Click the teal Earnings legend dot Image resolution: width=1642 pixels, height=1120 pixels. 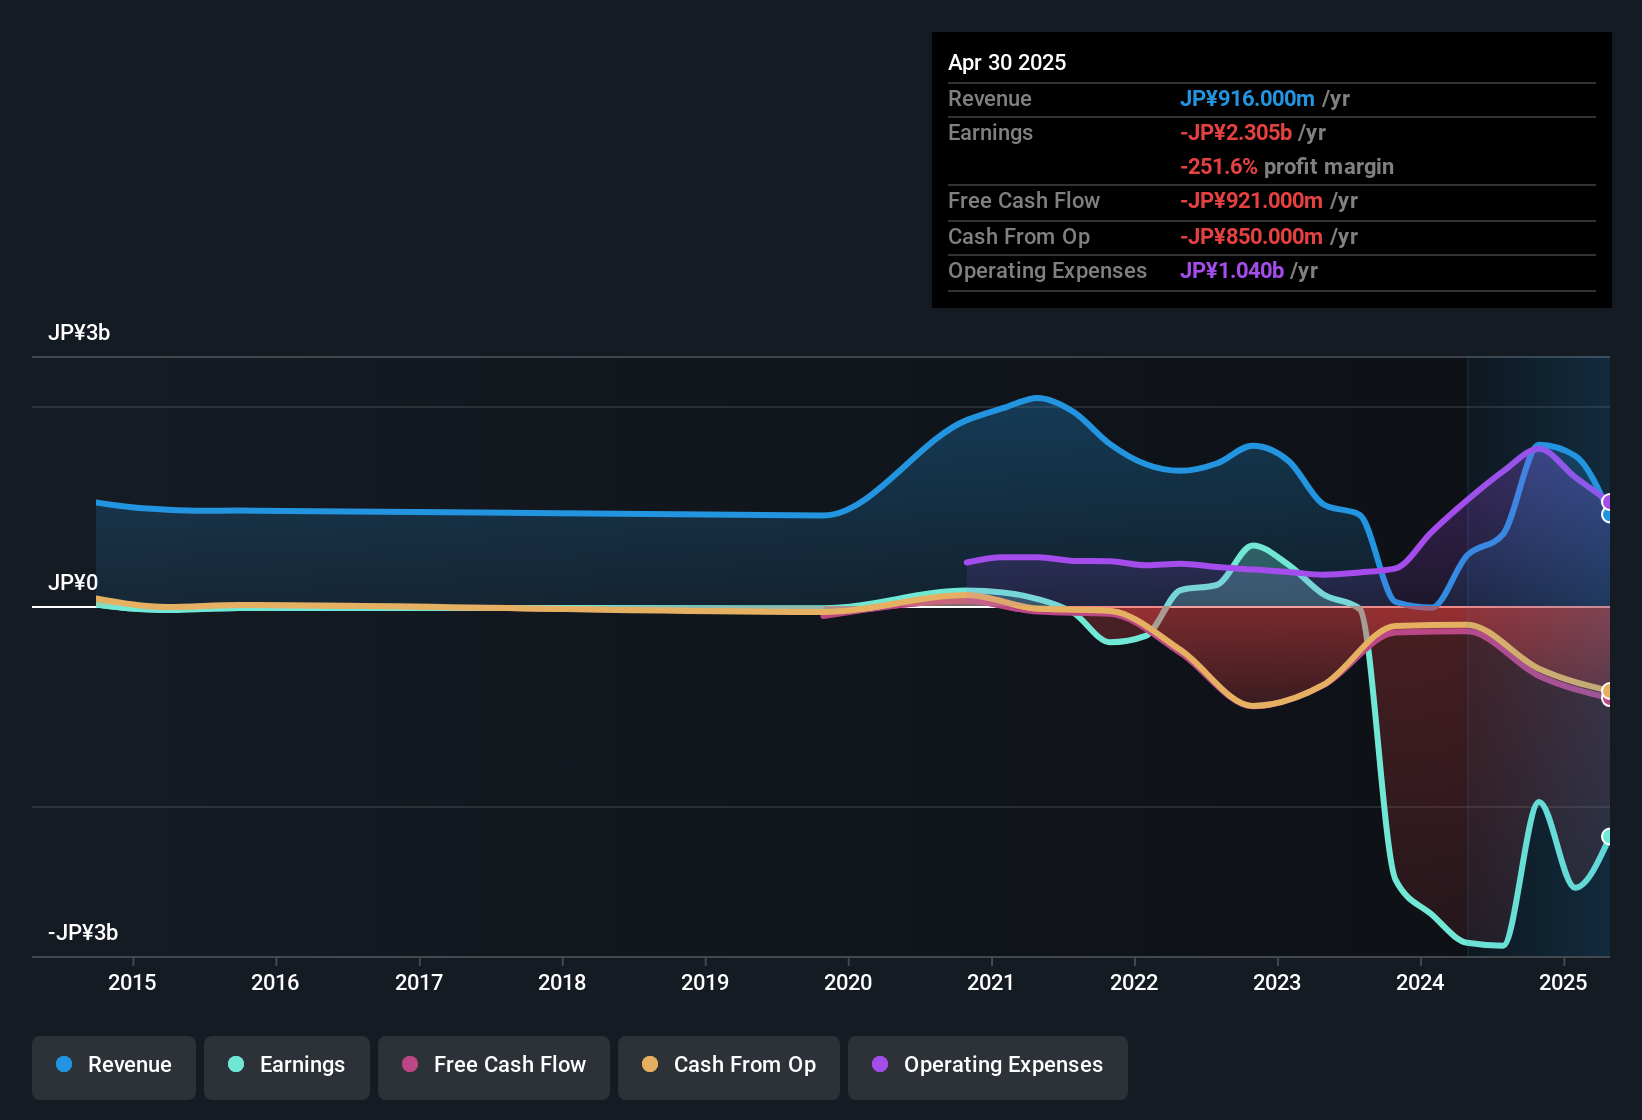(236, 1064)
